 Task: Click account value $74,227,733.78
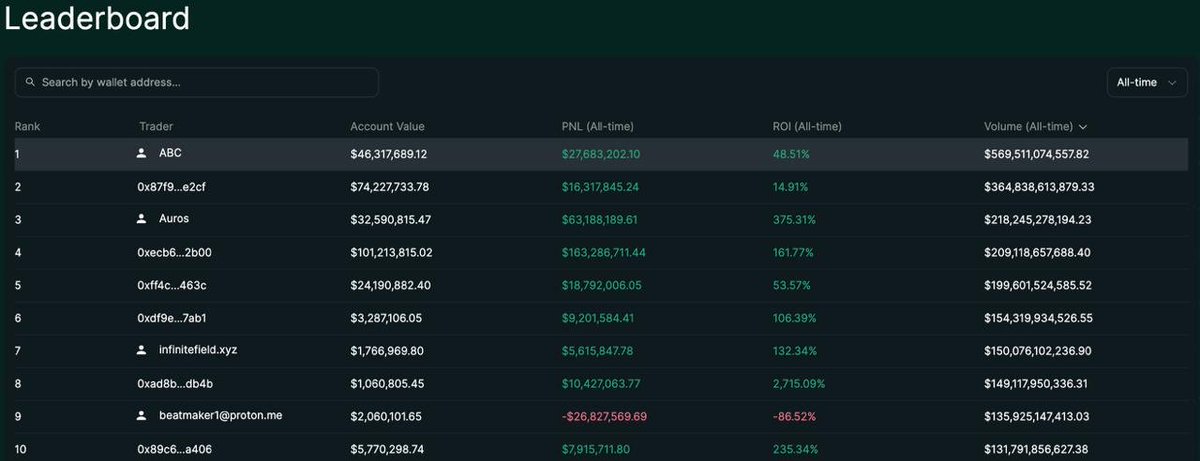click(x=389, y=187)
